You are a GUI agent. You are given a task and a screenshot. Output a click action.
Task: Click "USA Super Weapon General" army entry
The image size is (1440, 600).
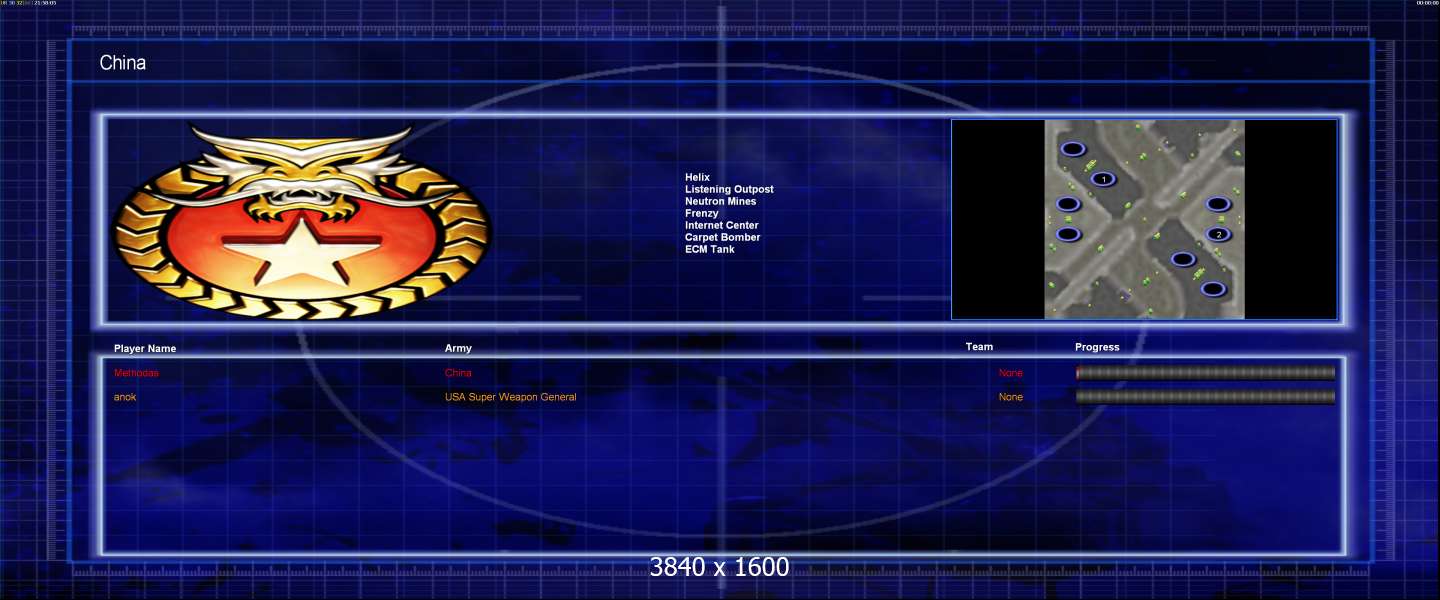511,397
